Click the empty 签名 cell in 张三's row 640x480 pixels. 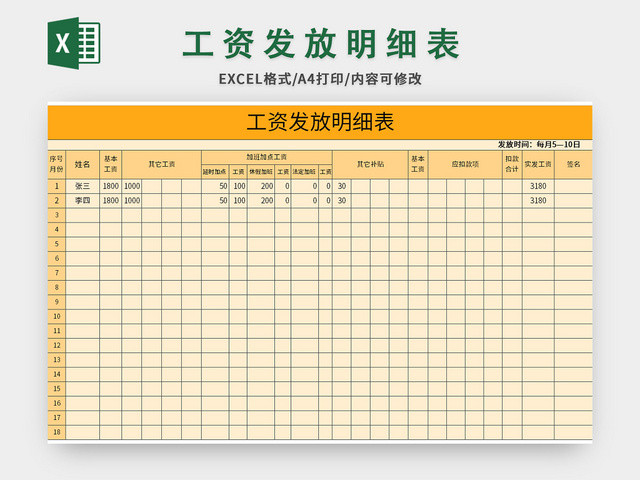pos(573,186)
